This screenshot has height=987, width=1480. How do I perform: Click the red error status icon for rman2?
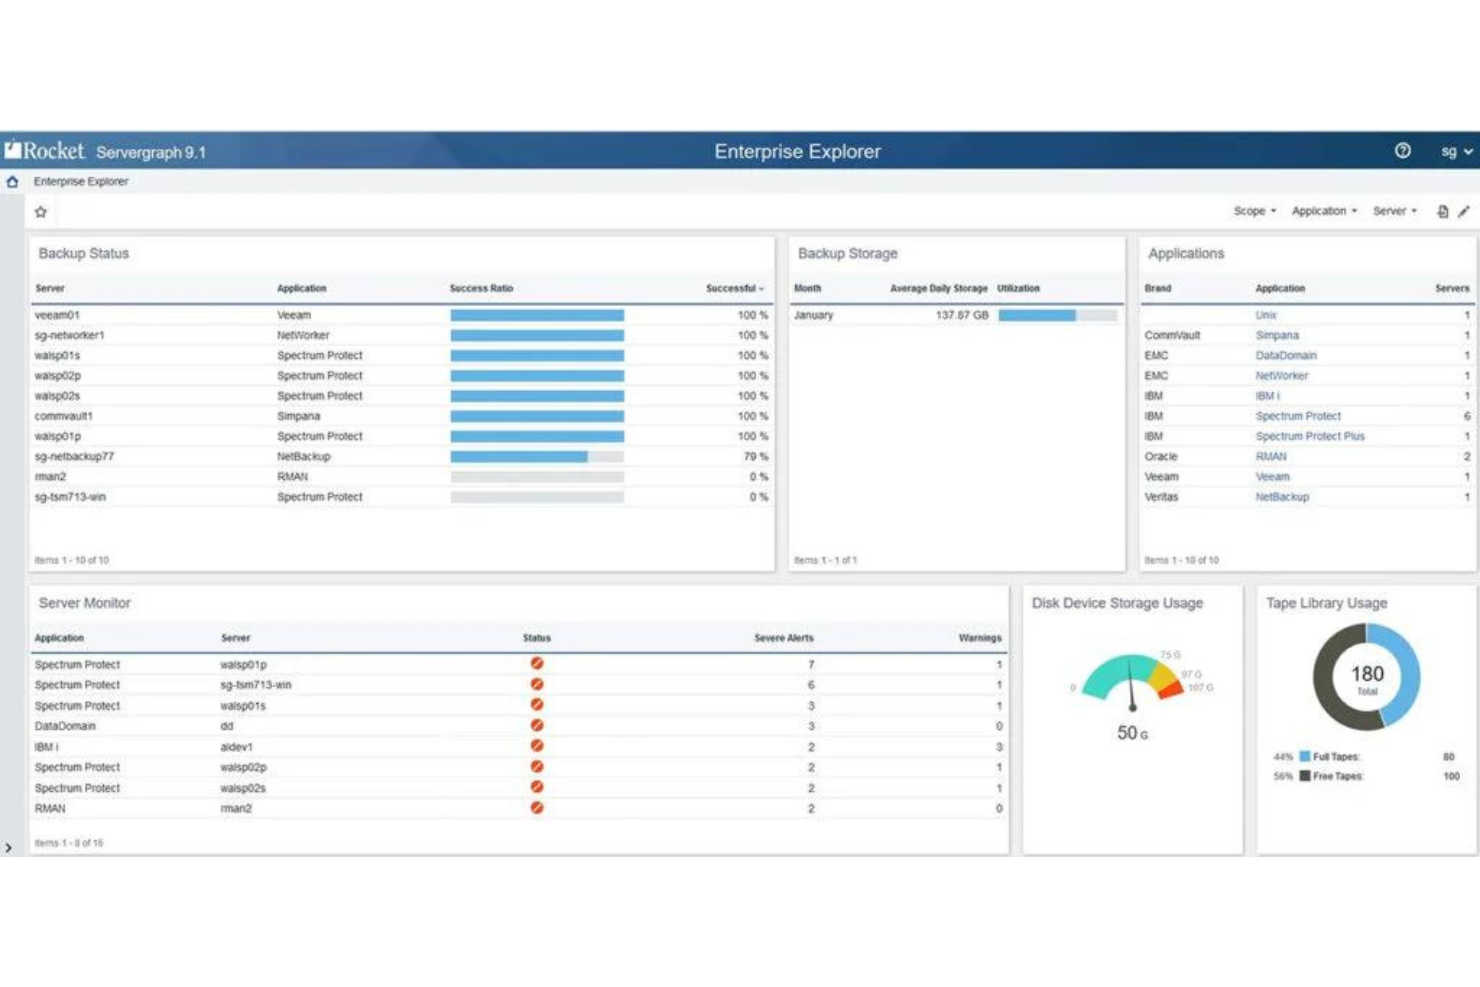click(x=538, y=808)
